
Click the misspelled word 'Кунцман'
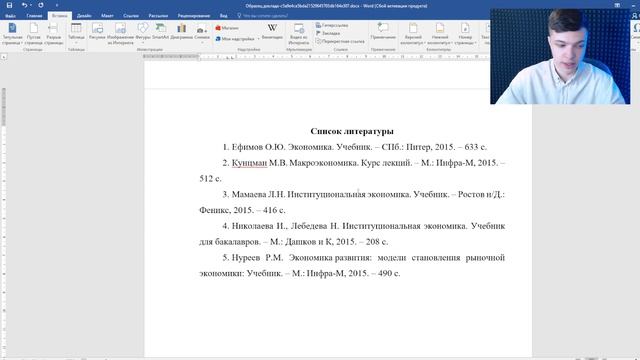coord(249,163)
